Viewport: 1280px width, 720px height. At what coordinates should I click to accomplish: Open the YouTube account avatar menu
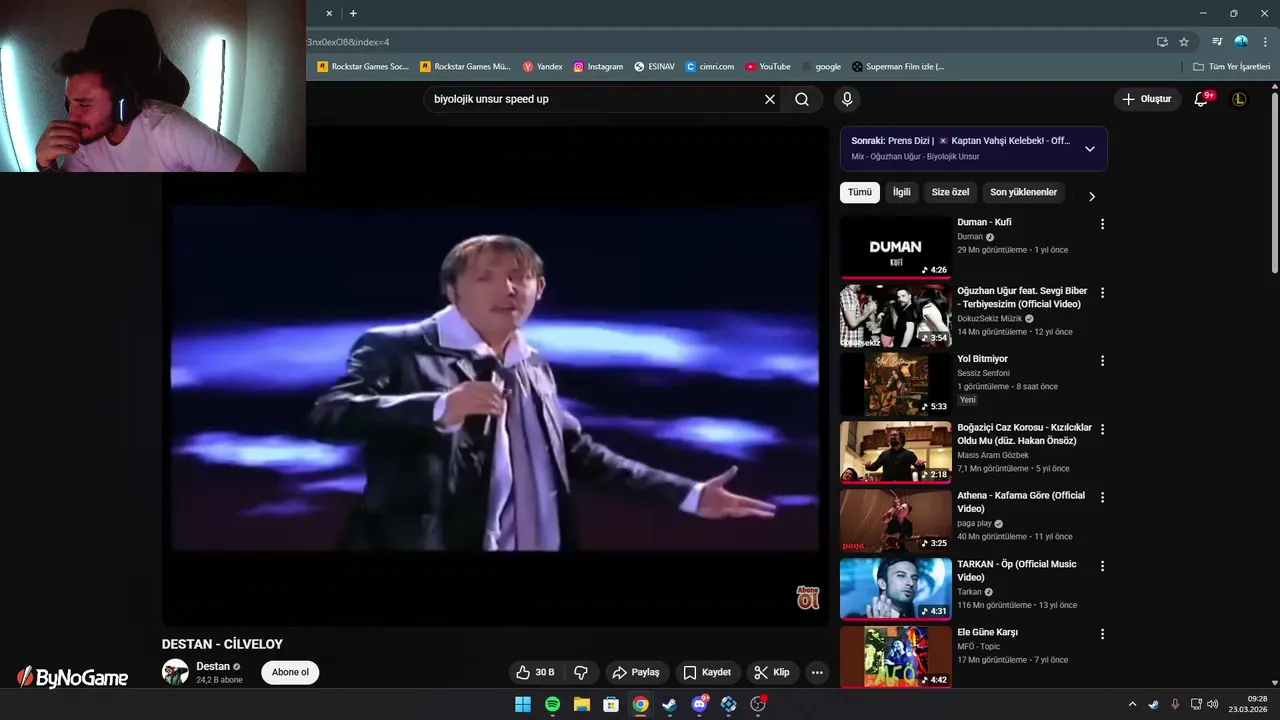[x=1240, y=99]
